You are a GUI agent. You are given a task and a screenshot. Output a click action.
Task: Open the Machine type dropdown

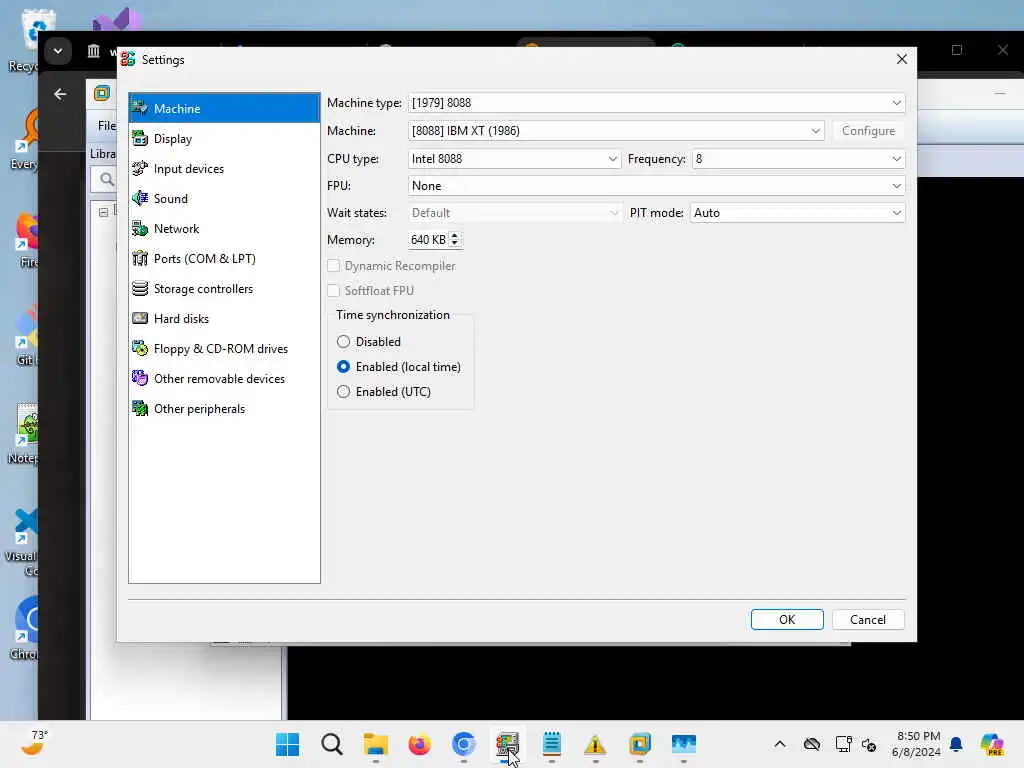tap(656, 103)
